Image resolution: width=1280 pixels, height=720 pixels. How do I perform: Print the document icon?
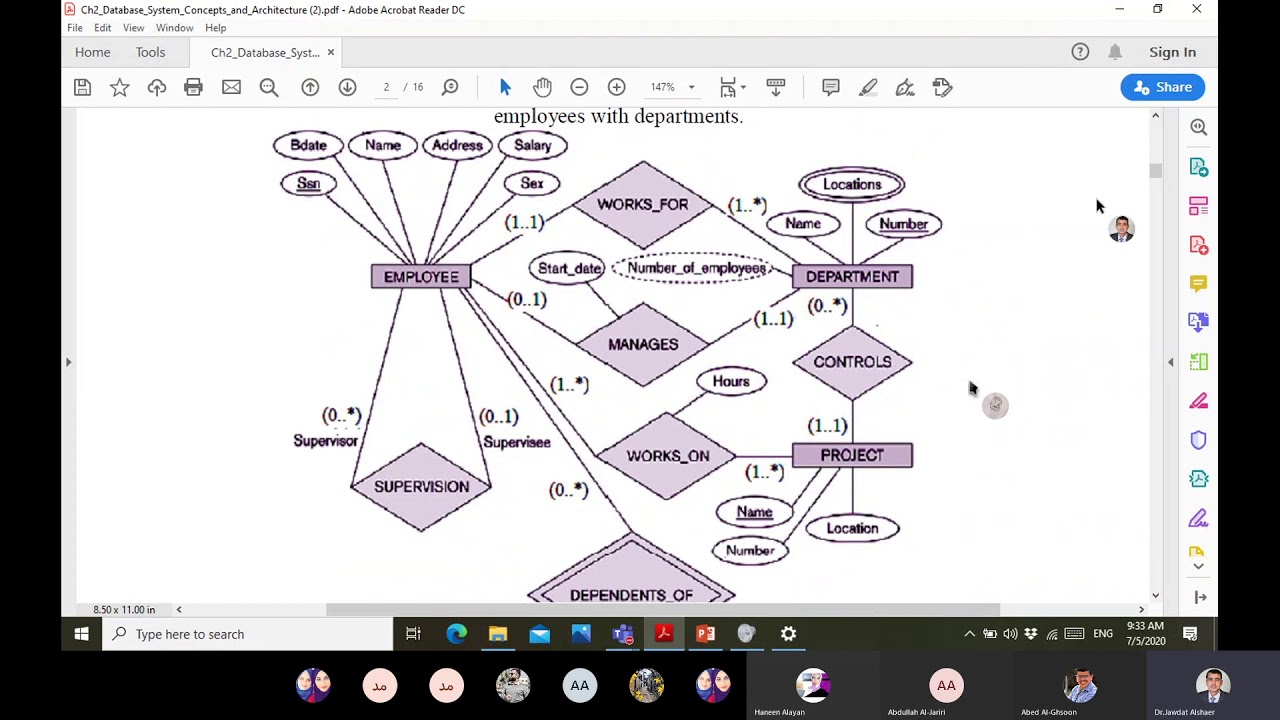tap(194, 88)
